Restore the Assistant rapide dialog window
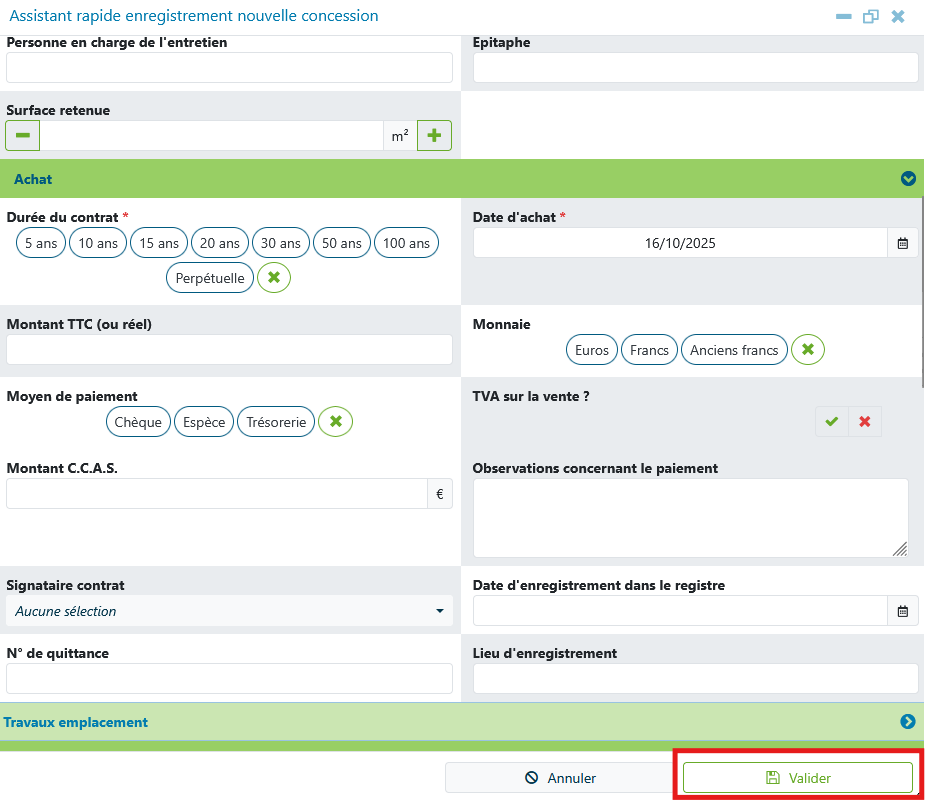 pos(871,17)
